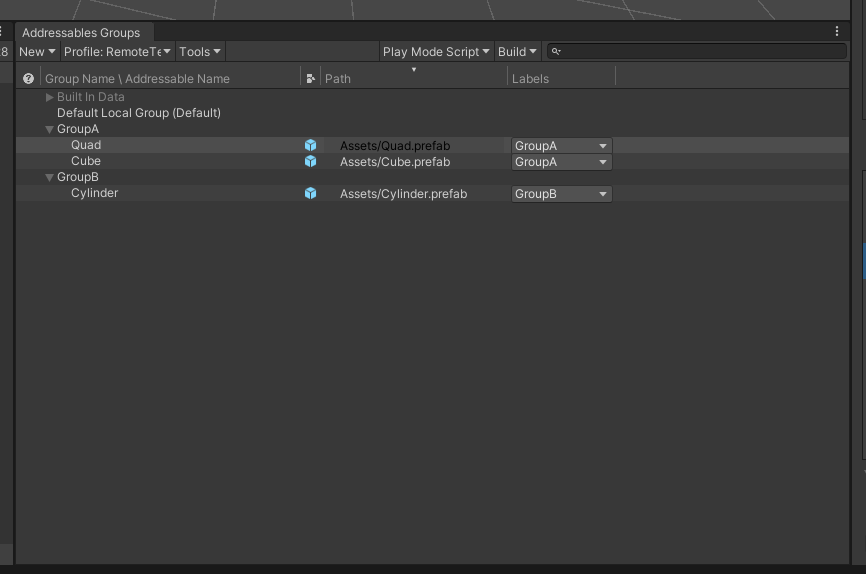This screenshot has width=866, height=574.
Task: Open the Tools dropdown menu
Action: tap(200, 51)
